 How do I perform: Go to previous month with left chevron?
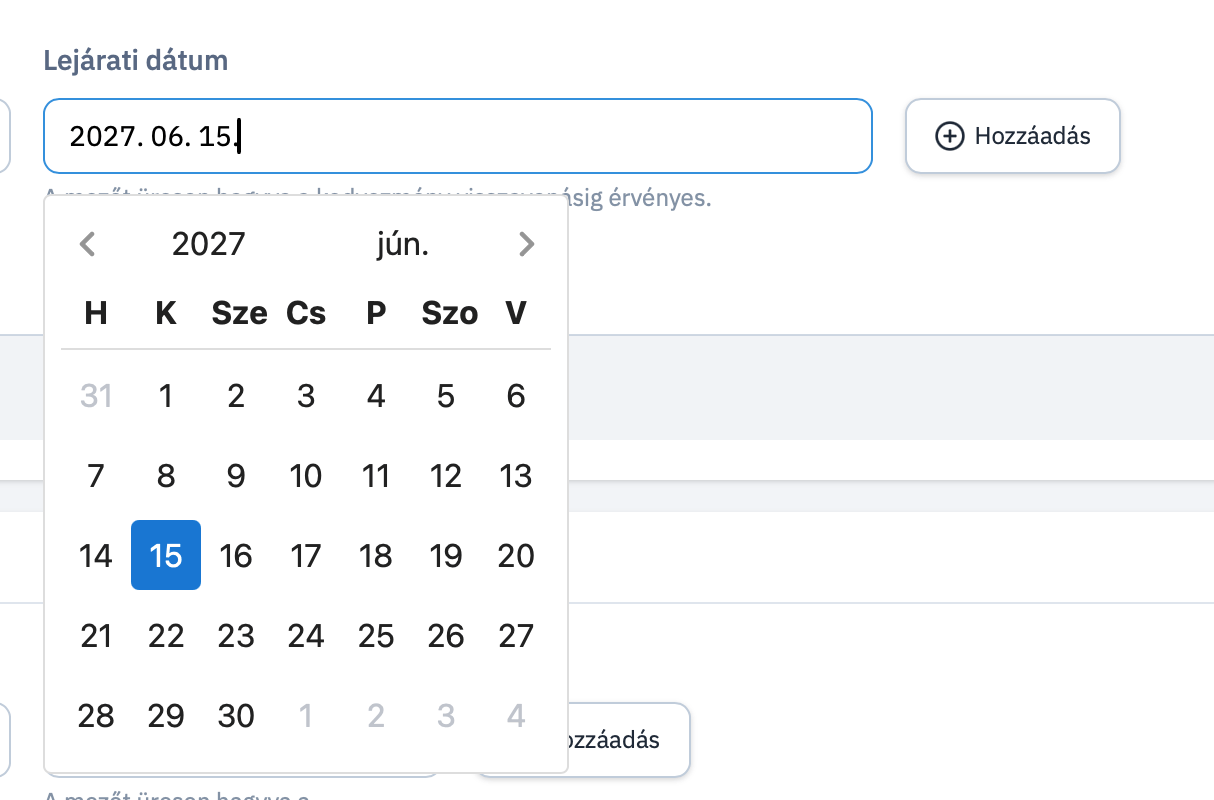click(88, 244)
